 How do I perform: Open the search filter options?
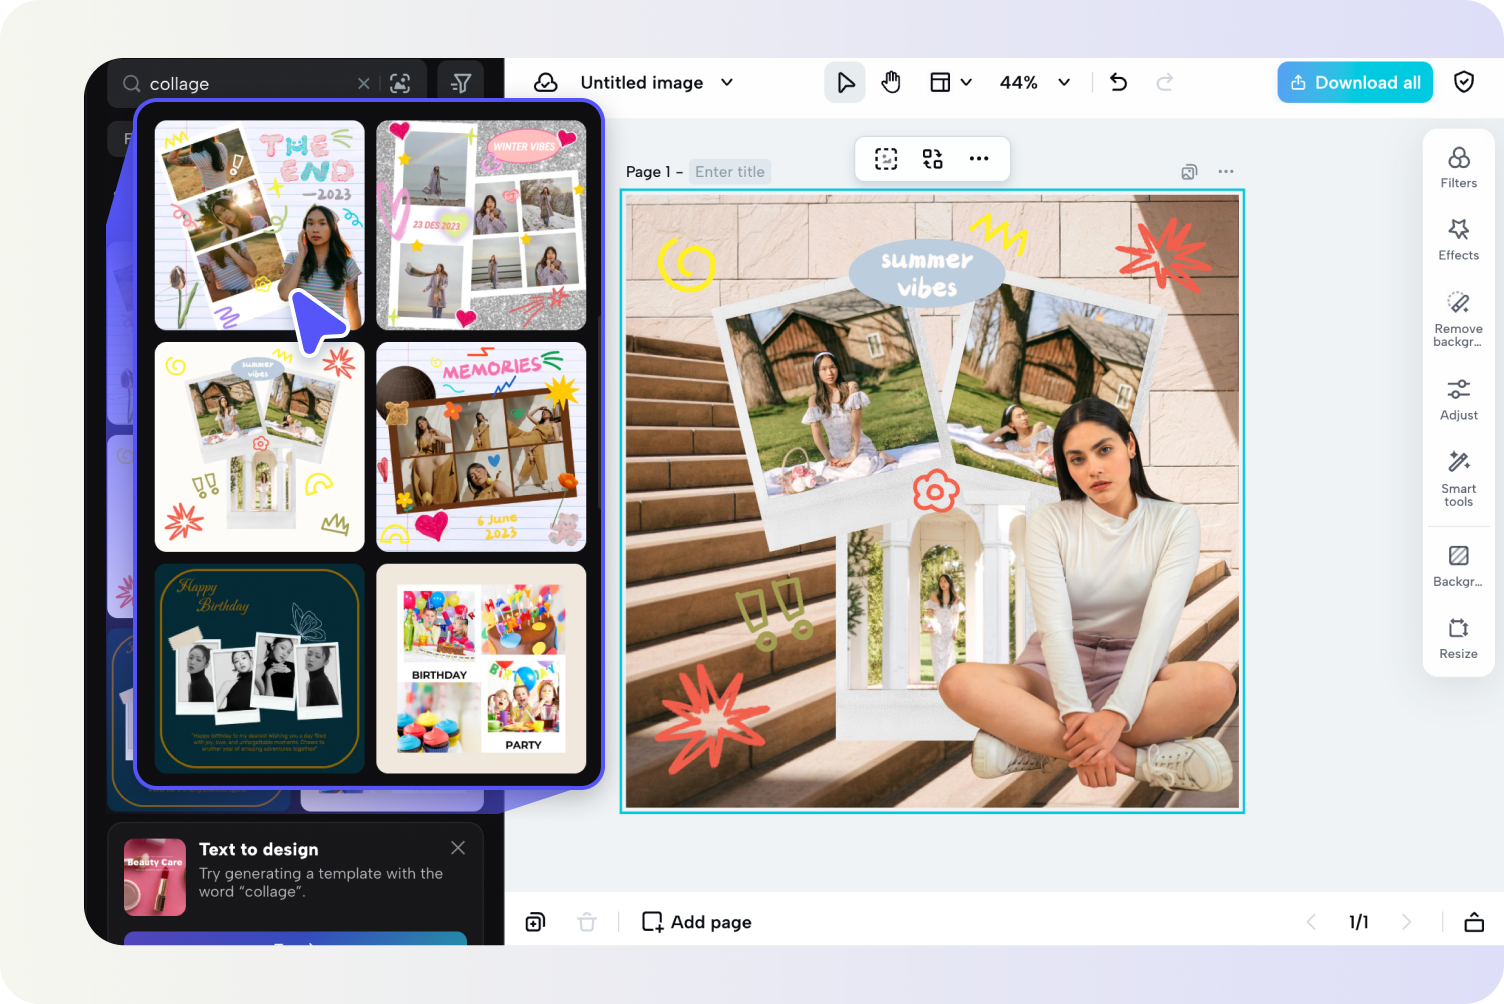tap(460, 83)
